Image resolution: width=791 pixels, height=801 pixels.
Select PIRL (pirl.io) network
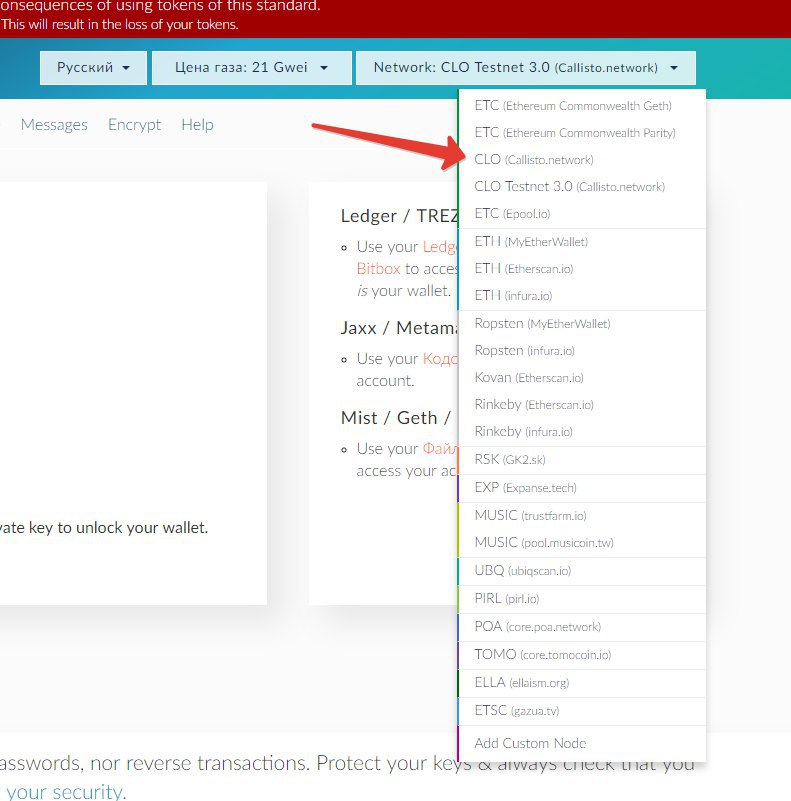[x=582, y=599]
